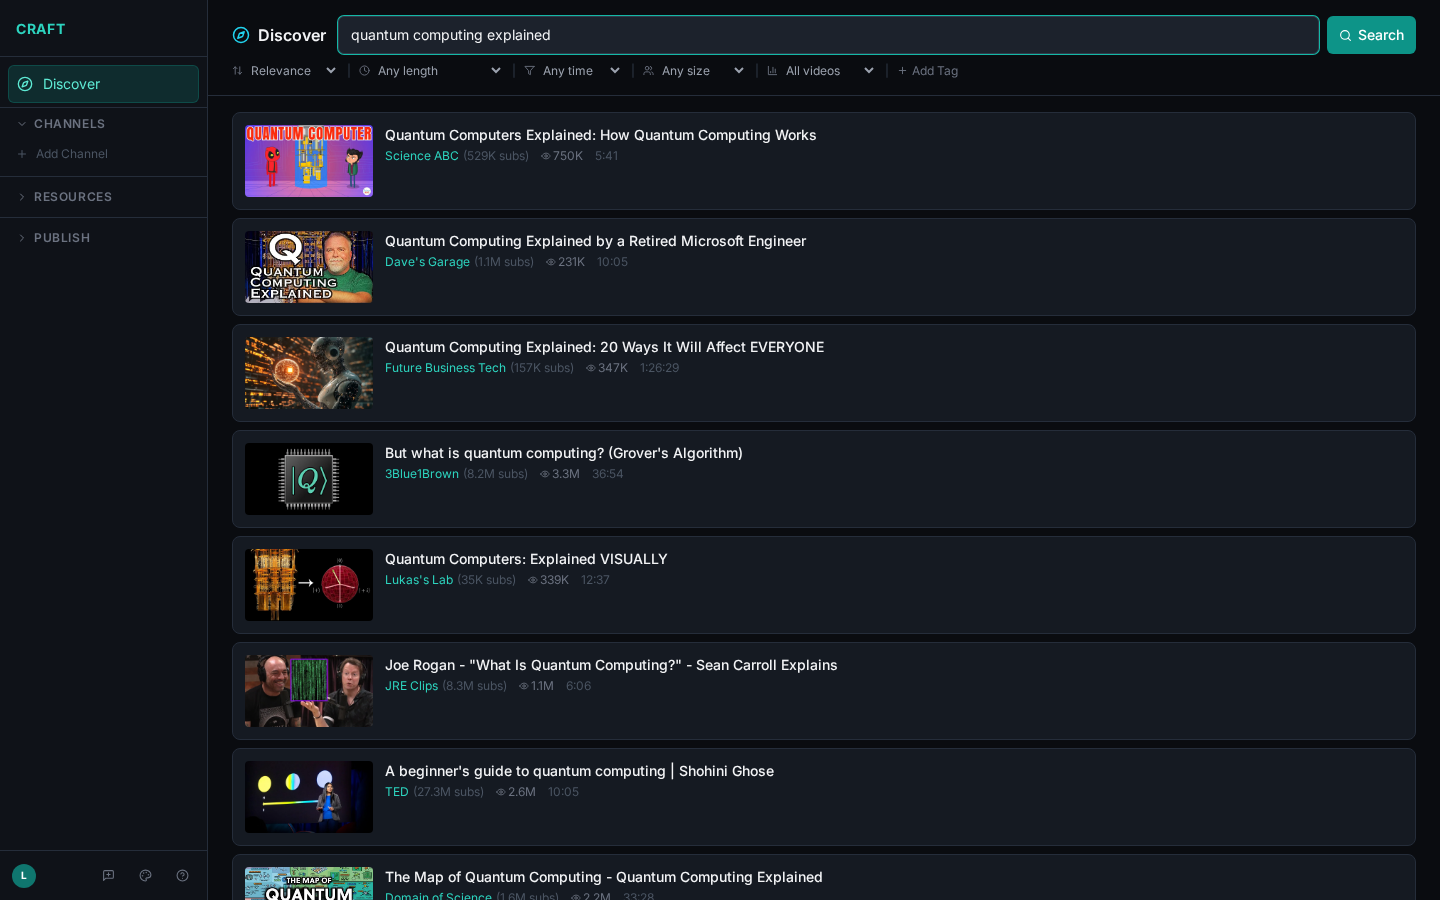Select the Discover compass icon in the sidebar
Screen dimensions: 1440x900
pos(27,84)
